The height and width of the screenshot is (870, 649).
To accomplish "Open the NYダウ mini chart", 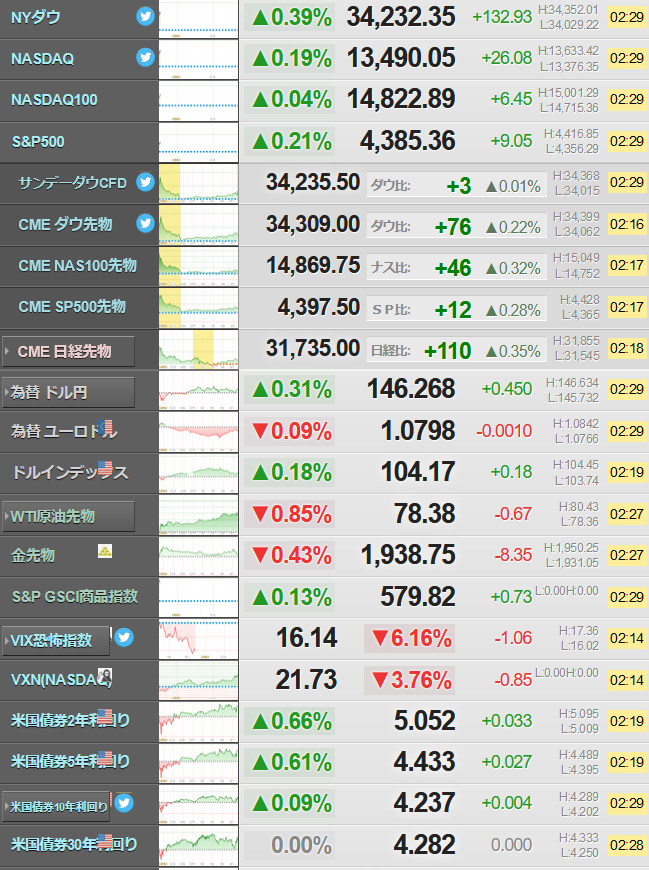I will coord(199,19).
